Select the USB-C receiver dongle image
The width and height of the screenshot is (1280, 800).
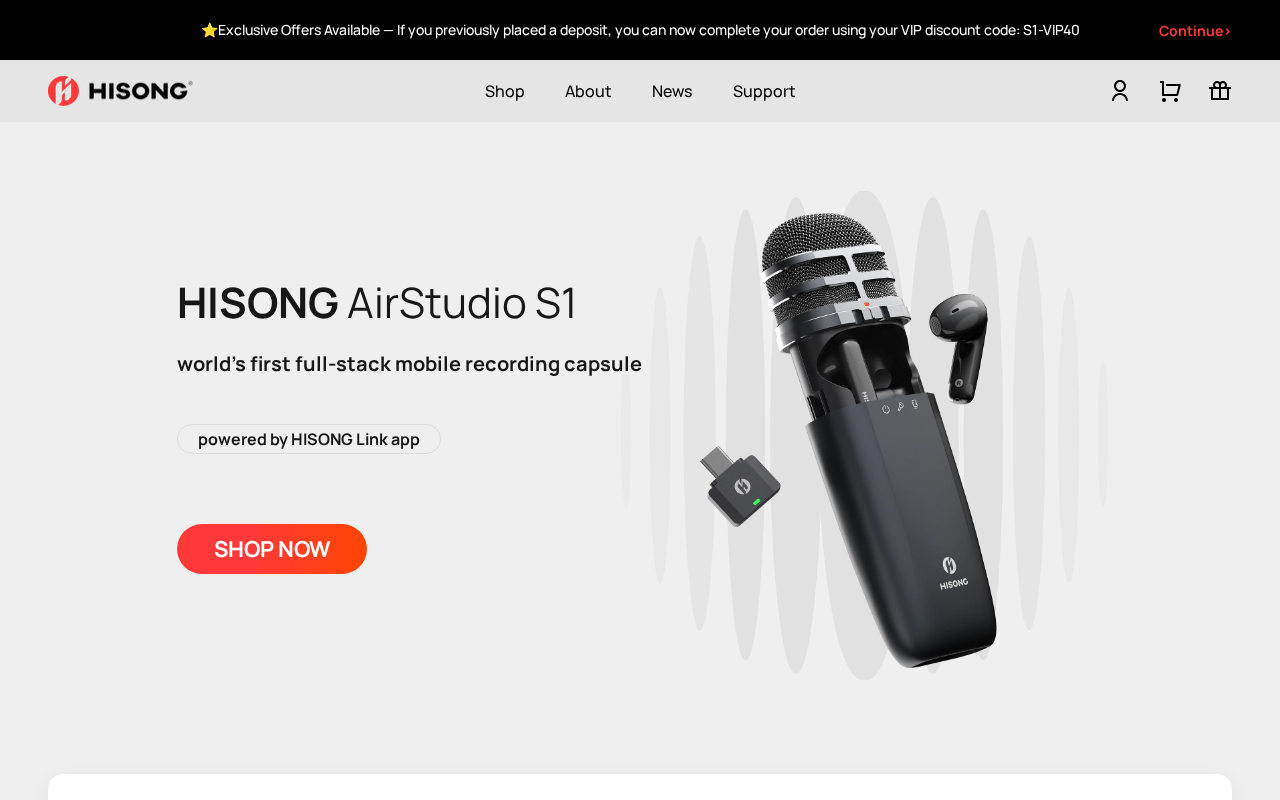coord(740,486)
